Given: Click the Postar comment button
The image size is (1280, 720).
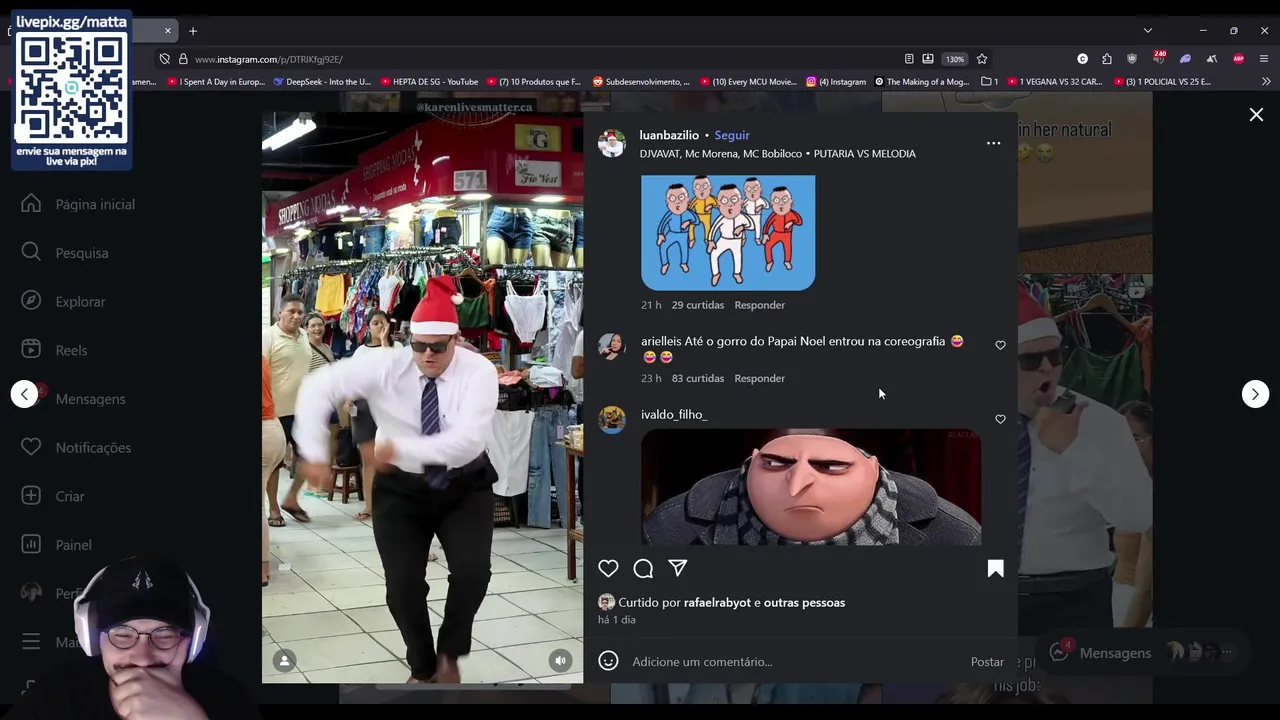Looking at the screenshot, I should click(987, 662).
